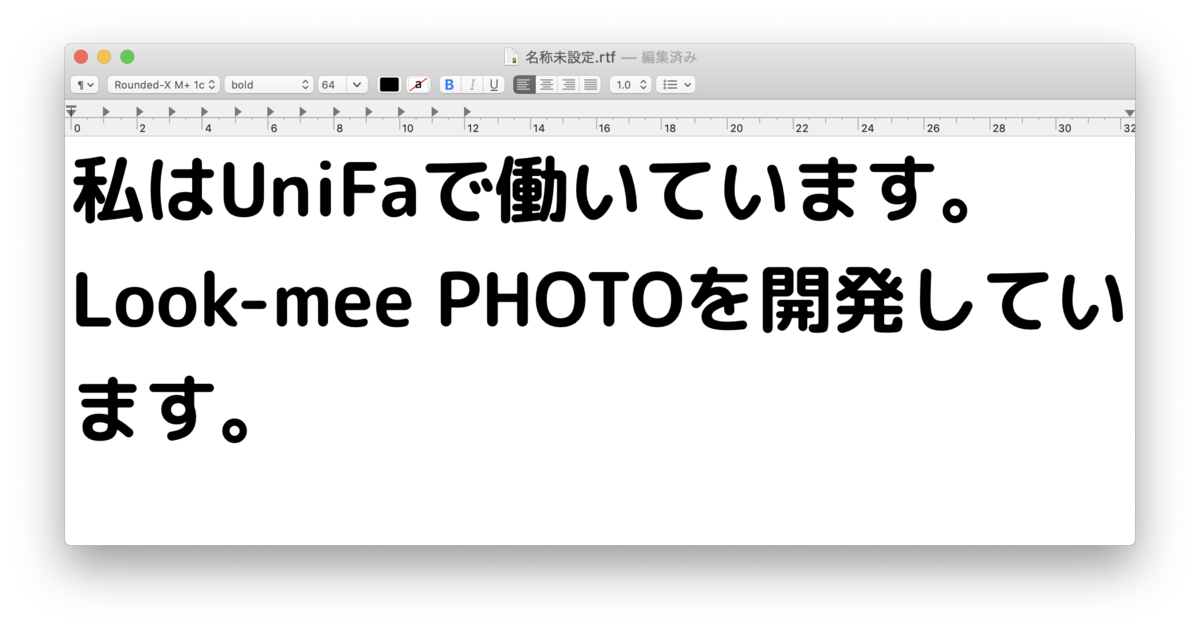
Task: Toggle left alignment in the alignment group
Action: tap(524, 84)
